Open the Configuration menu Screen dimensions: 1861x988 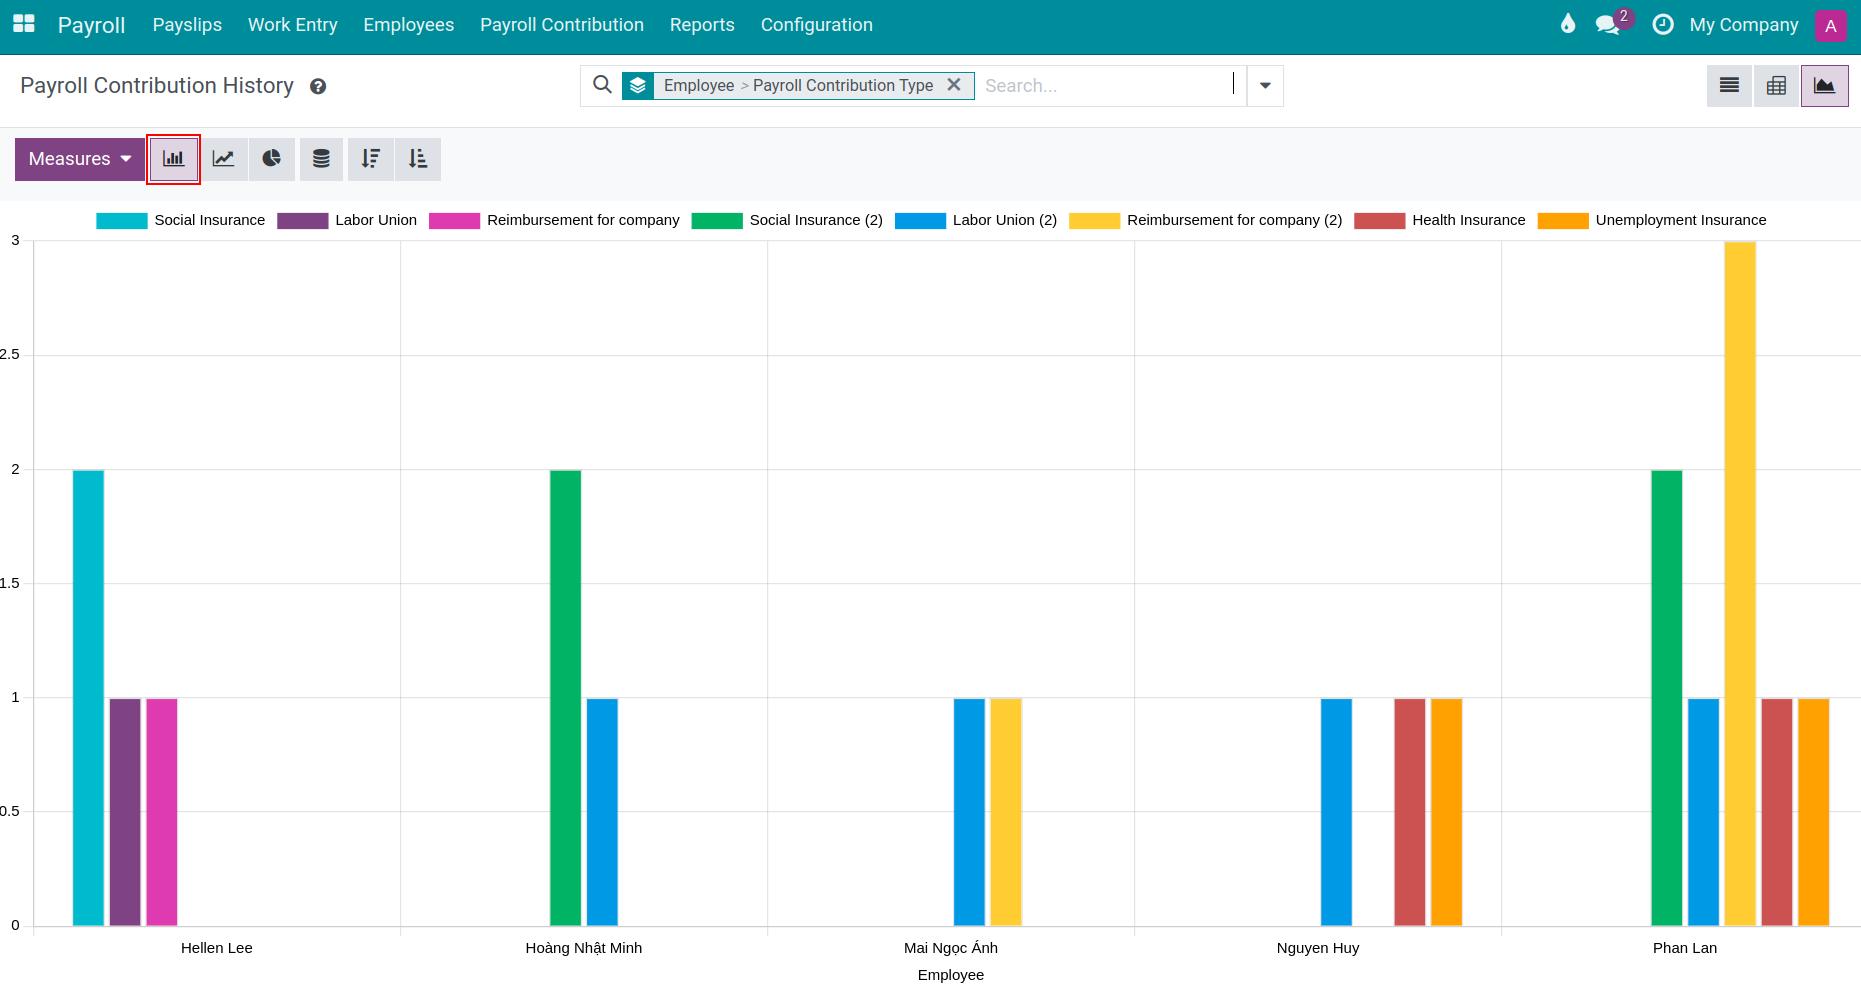pos(816,24)
